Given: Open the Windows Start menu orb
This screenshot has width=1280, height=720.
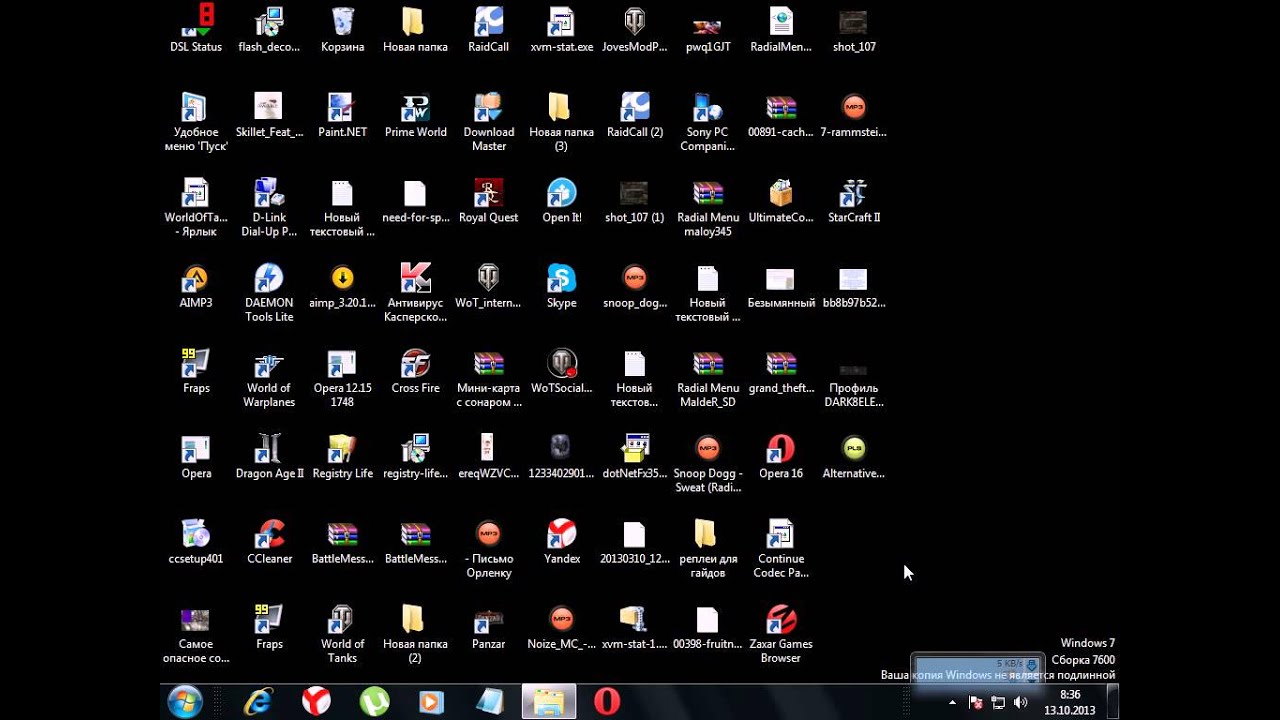Looking at the screenshot, I should point(186,702).
